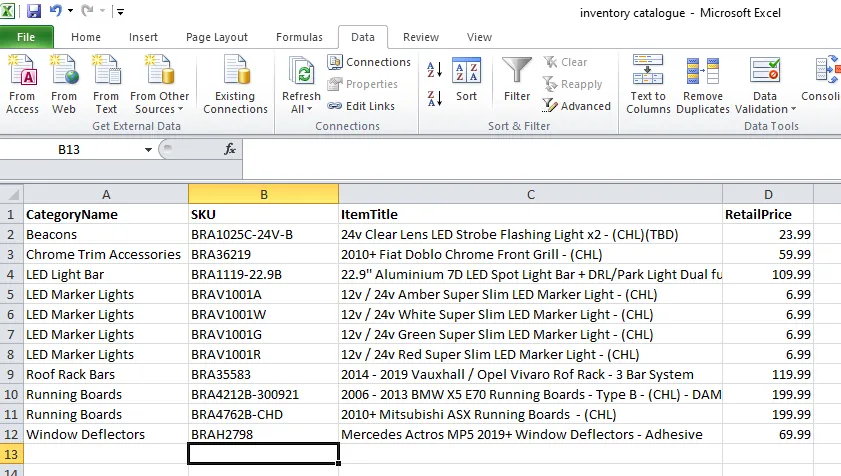Open the Undo history dropdown arrow
Viewport: 841px width, 476px height.
(70, 11)
